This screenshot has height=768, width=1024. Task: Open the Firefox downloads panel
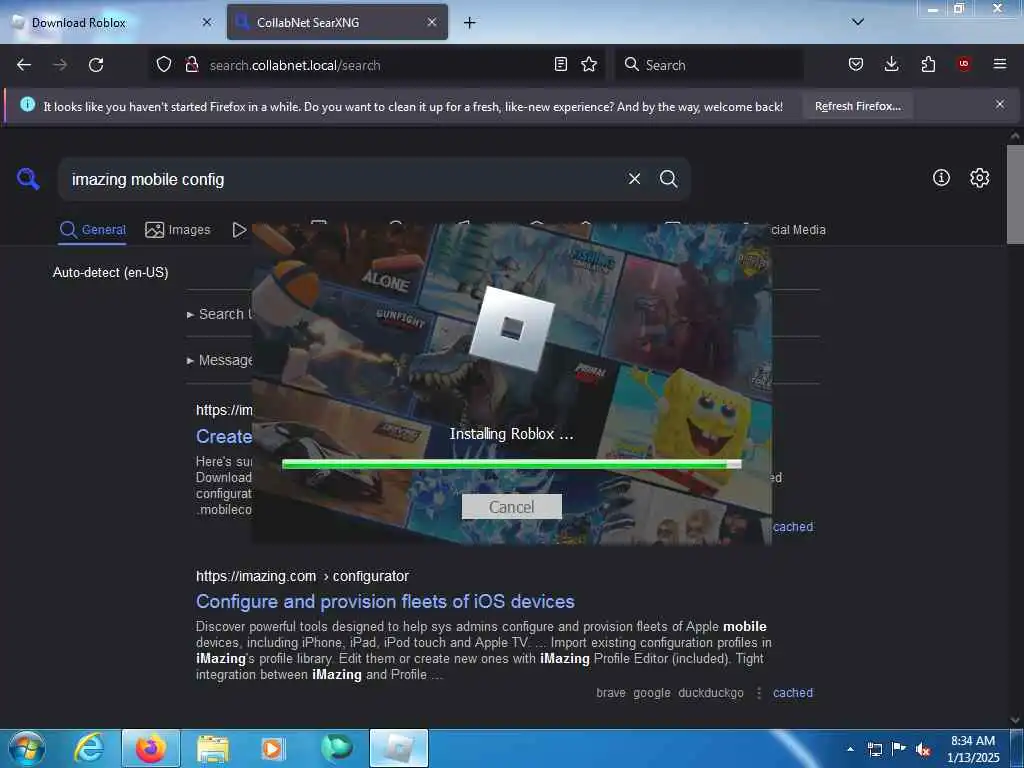click(x=891, y=65)
